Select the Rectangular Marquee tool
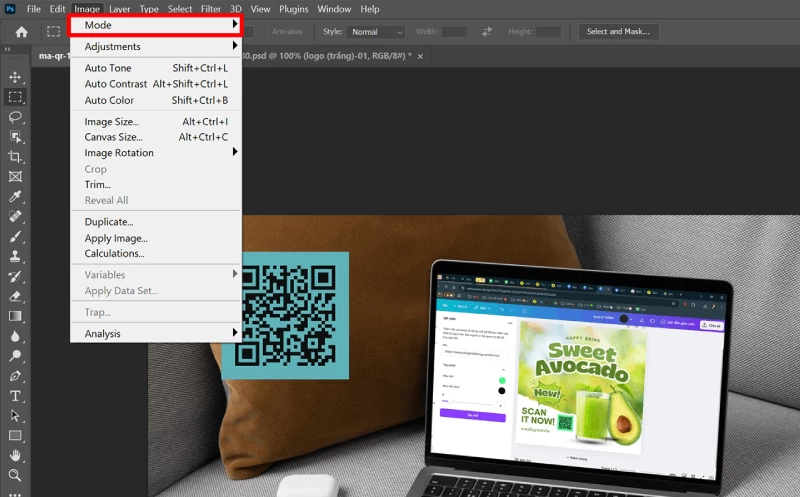800x497 pixels. [15, 97]
